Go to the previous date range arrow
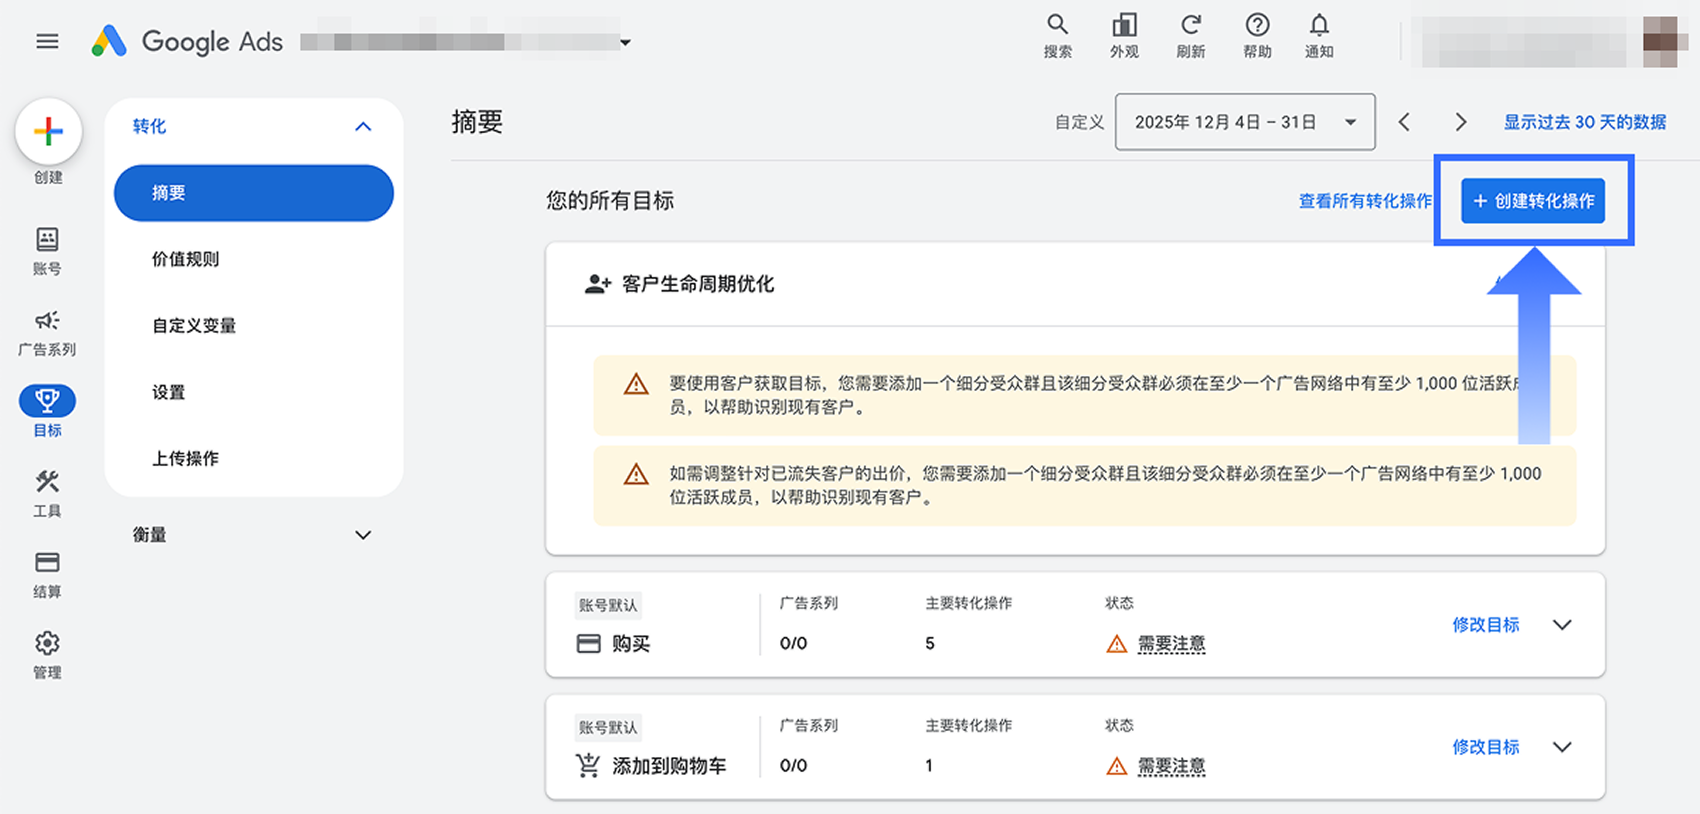This screenshot has width=1700, height=814. tap(1404, 122)
